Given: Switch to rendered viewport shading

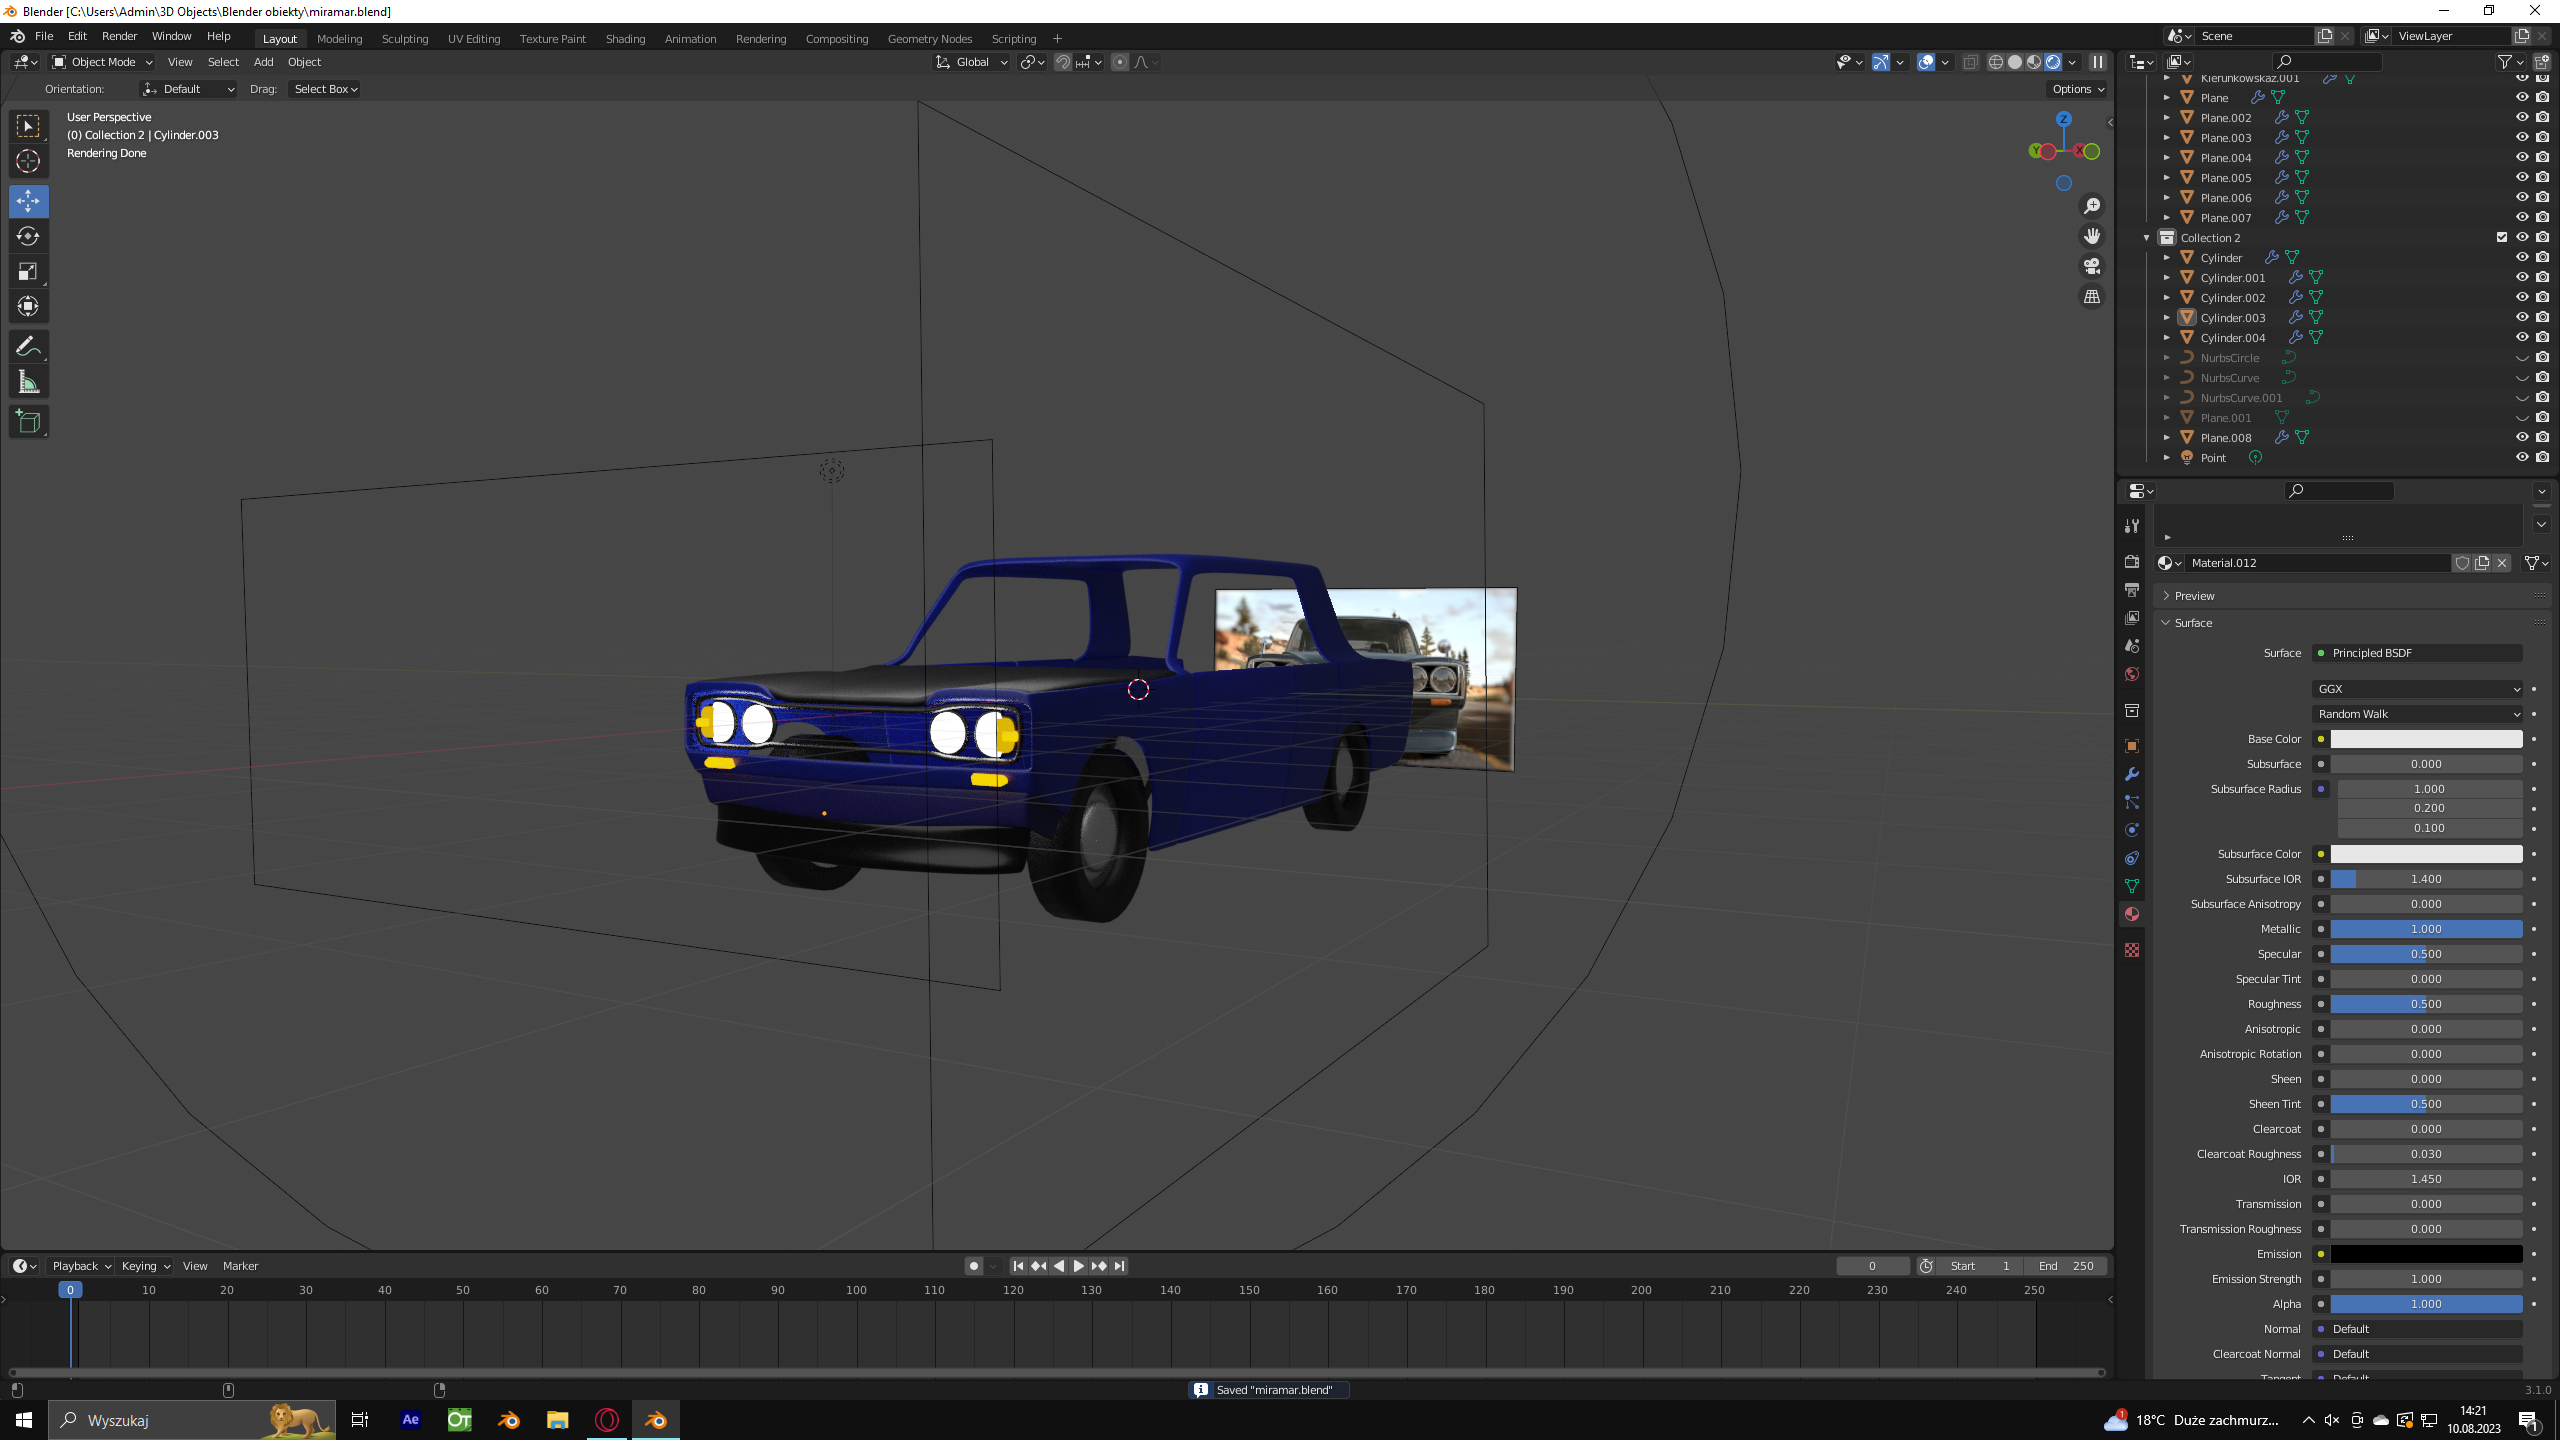Looking at the screenshot, I should (2053, 62).
